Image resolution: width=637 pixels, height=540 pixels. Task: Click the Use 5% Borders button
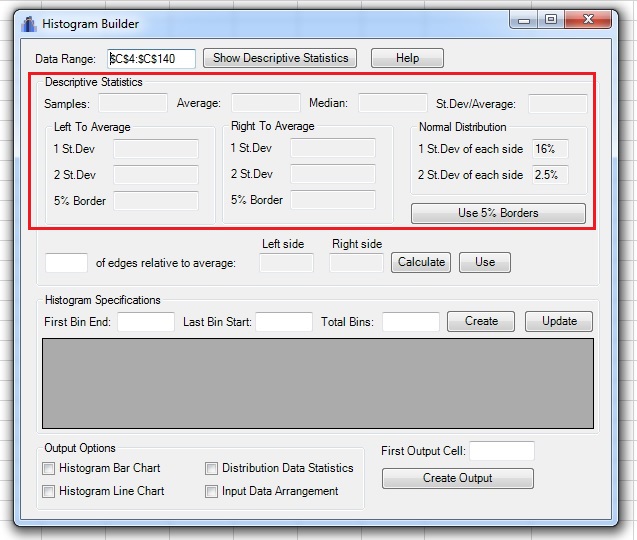[x=498, y=213]
